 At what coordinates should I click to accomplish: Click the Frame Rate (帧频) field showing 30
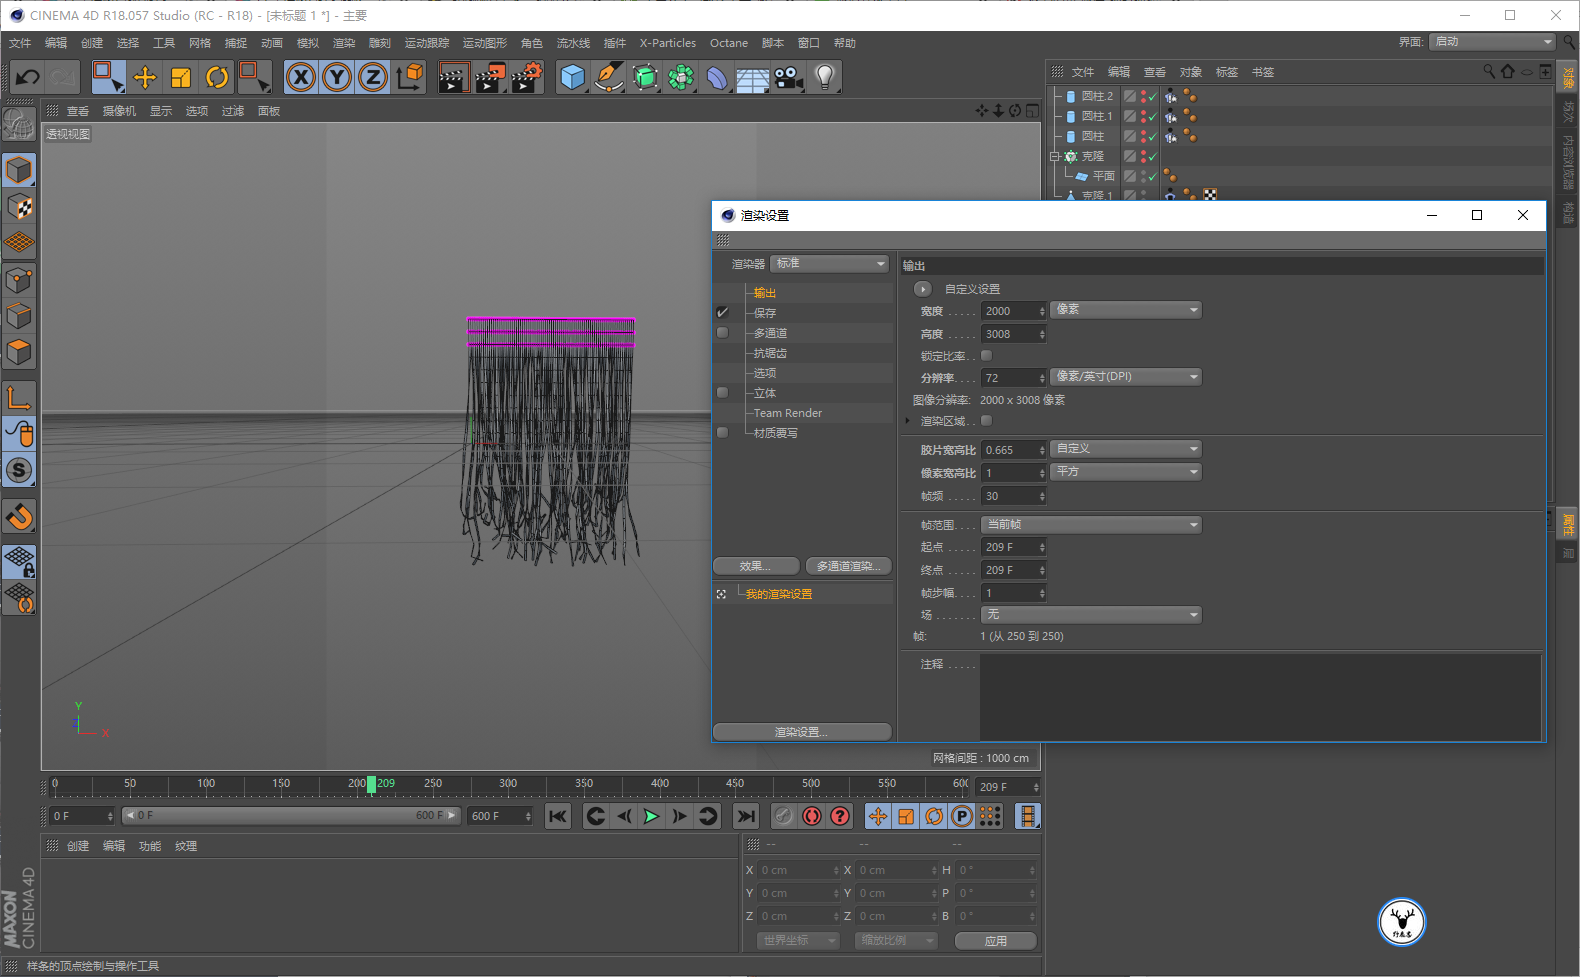pyautogui.click(x=1013, y=496)
